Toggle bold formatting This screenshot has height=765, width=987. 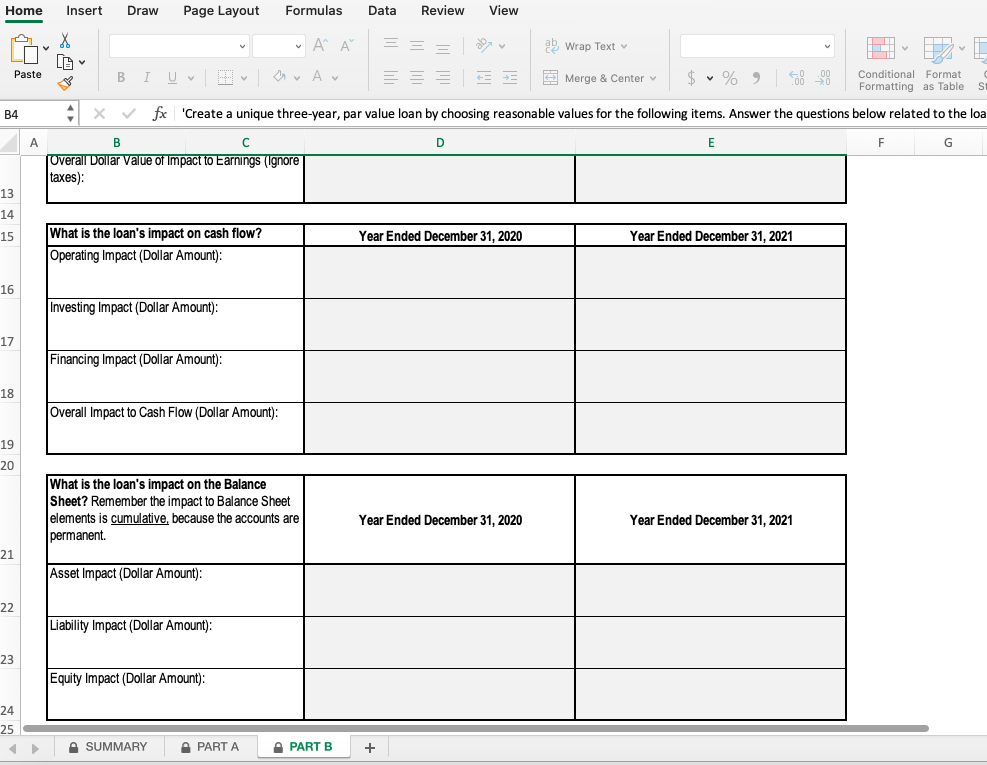click(x=119, y=77)
